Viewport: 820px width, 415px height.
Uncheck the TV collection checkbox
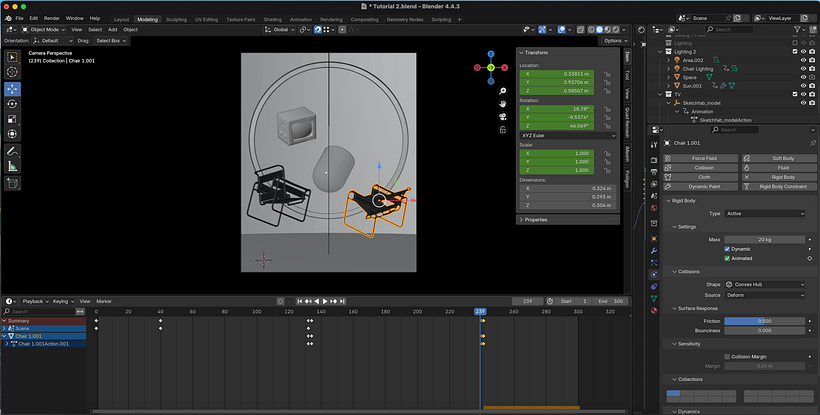click(795, 95)
